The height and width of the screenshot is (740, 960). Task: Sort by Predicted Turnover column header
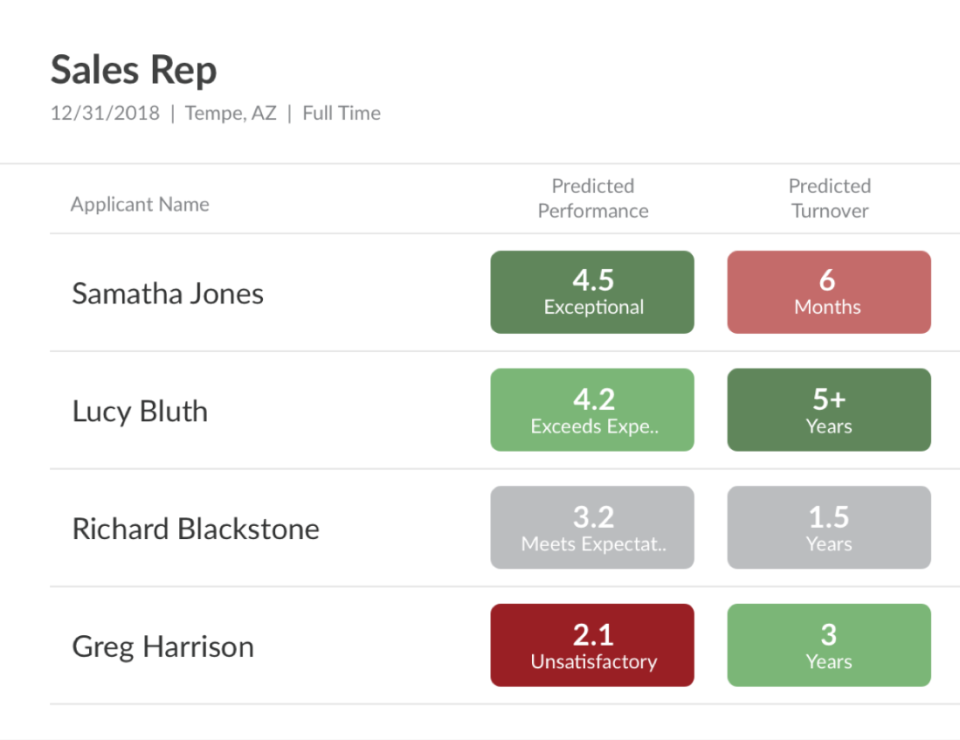(829, 198)
